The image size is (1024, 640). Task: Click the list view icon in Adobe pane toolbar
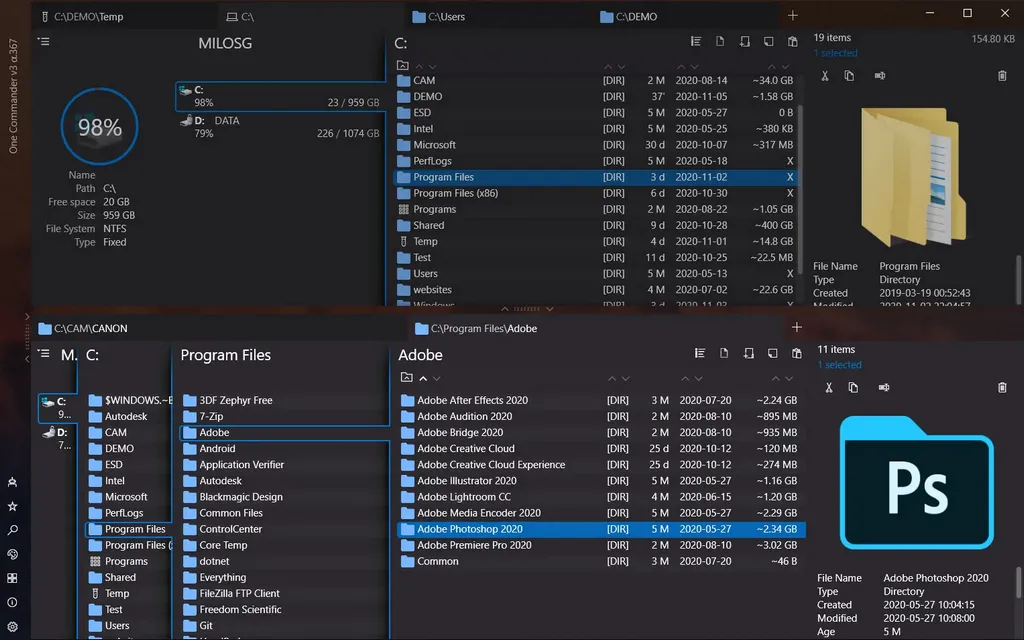[700, 353]
